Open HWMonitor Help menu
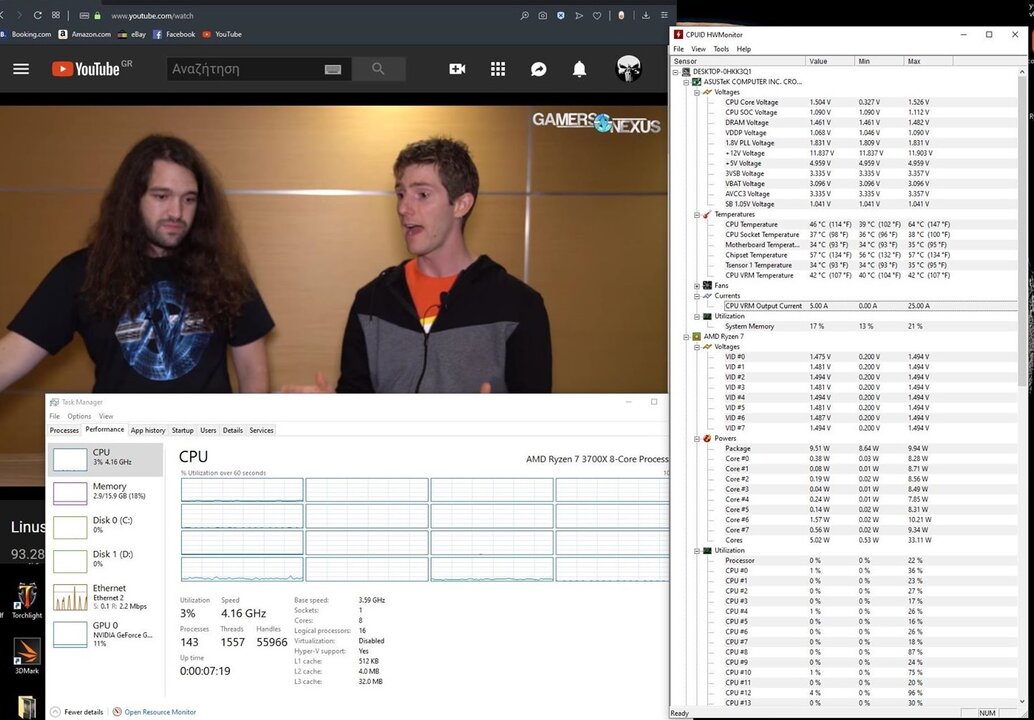1034x720 pixels. tap(744, 49)
